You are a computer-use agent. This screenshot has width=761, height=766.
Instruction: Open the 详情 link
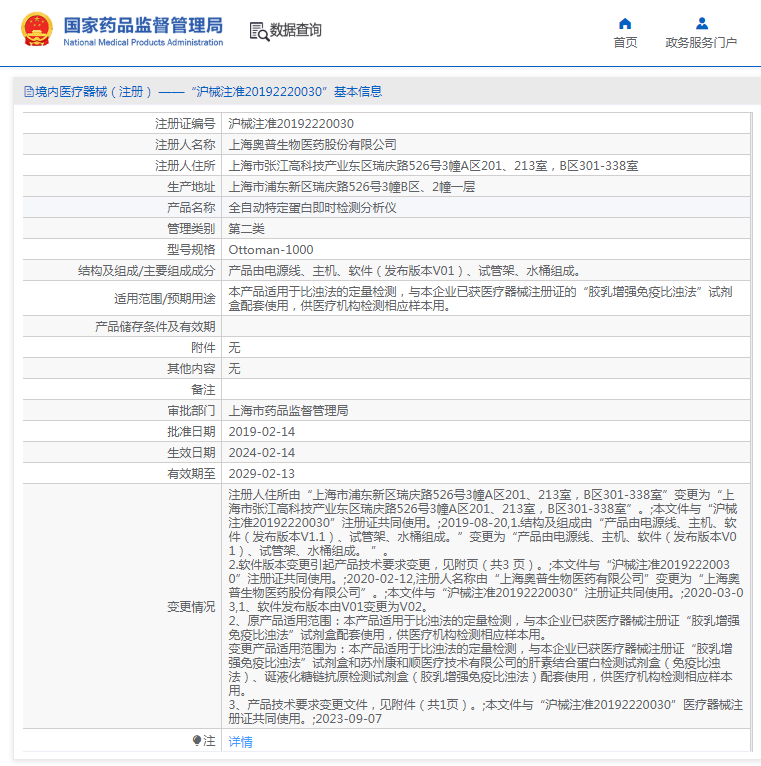point(240,742)
